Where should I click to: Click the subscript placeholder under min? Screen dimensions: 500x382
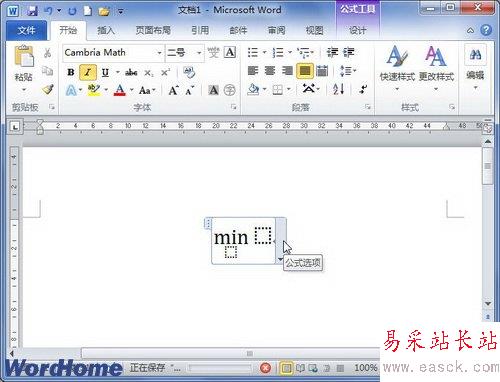coord(231,252)
